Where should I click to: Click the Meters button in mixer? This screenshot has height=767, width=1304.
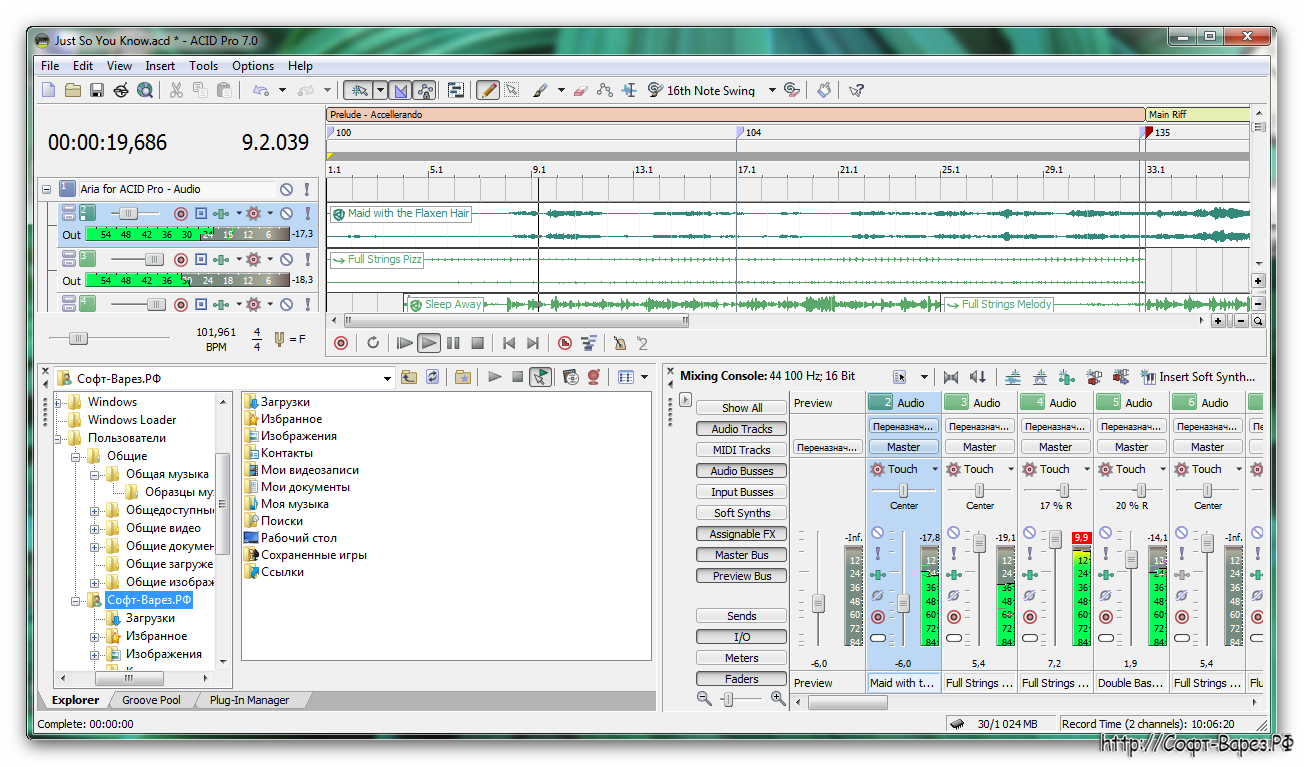tap(742, 658)
